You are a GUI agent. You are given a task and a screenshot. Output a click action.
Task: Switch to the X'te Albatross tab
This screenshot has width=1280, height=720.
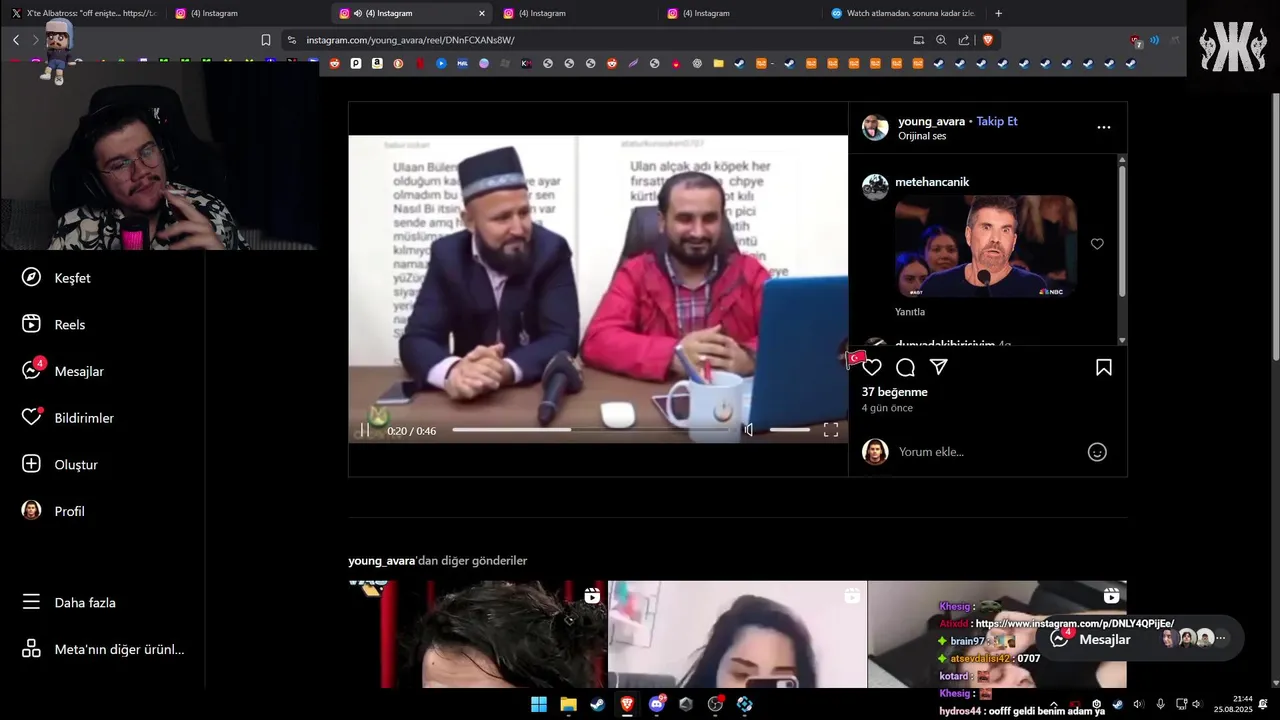tap(84, 13)
